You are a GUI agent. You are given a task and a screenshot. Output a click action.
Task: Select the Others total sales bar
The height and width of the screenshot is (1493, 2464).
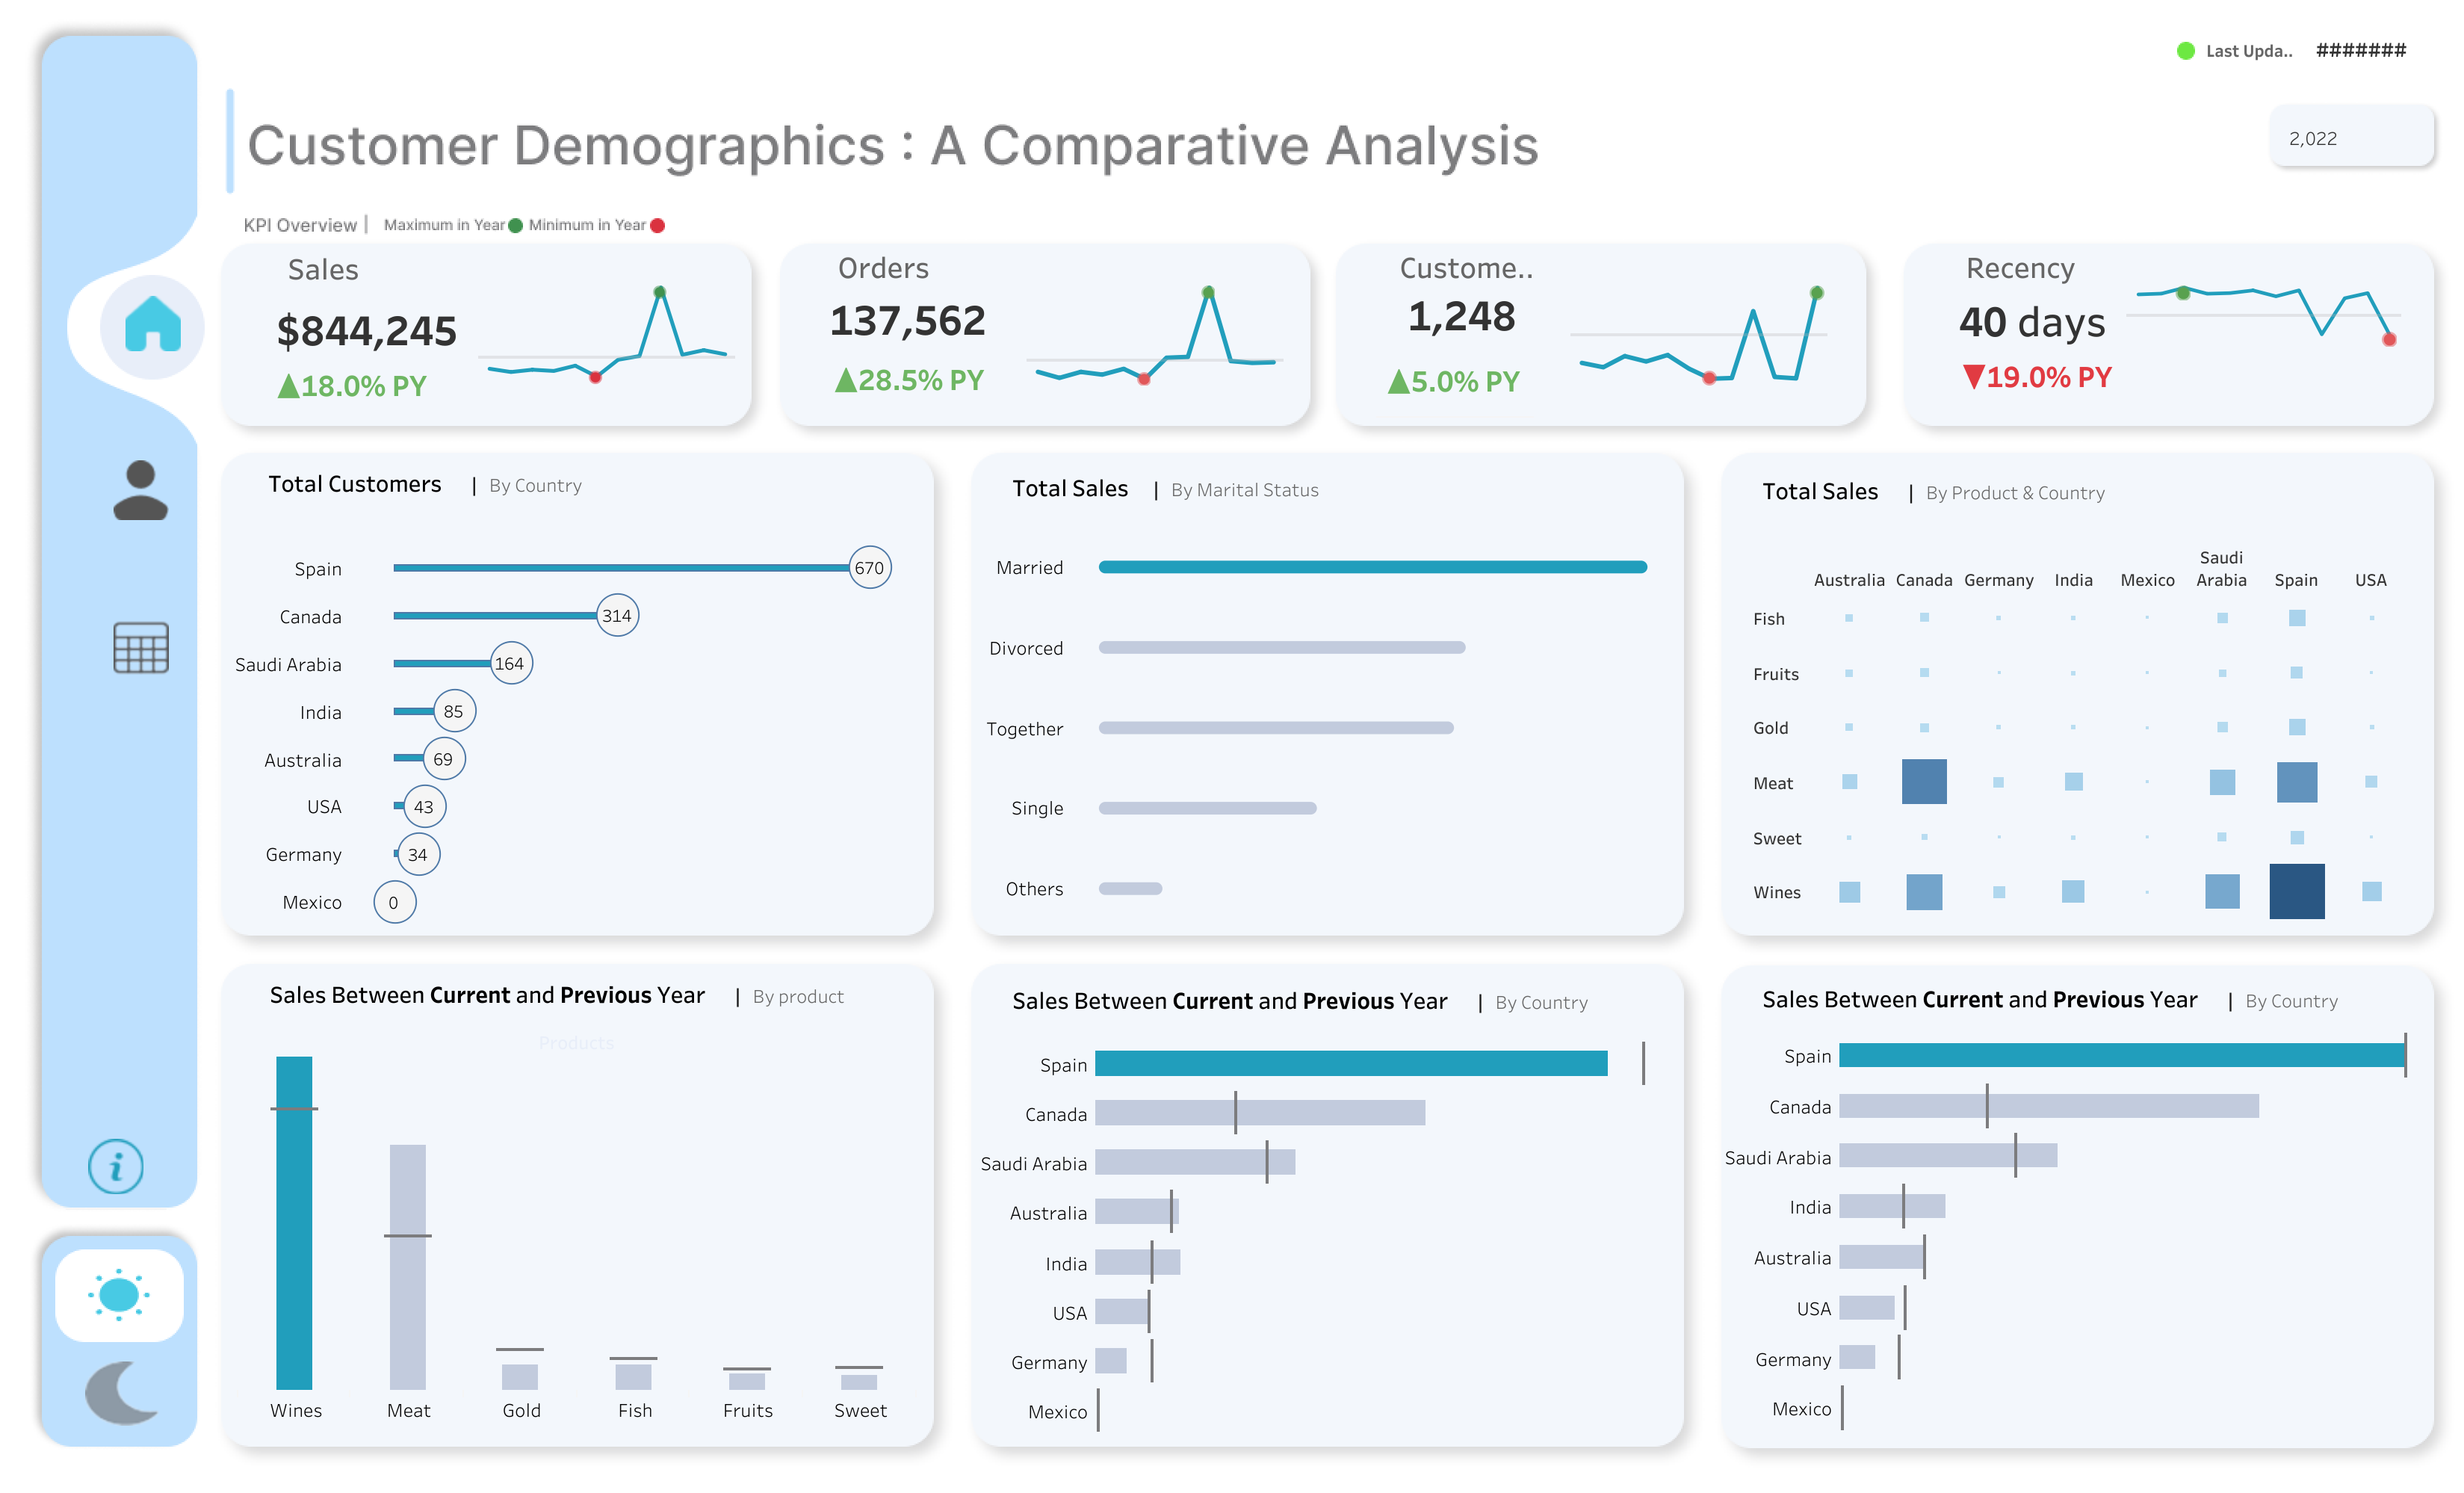click(1130, 888)
